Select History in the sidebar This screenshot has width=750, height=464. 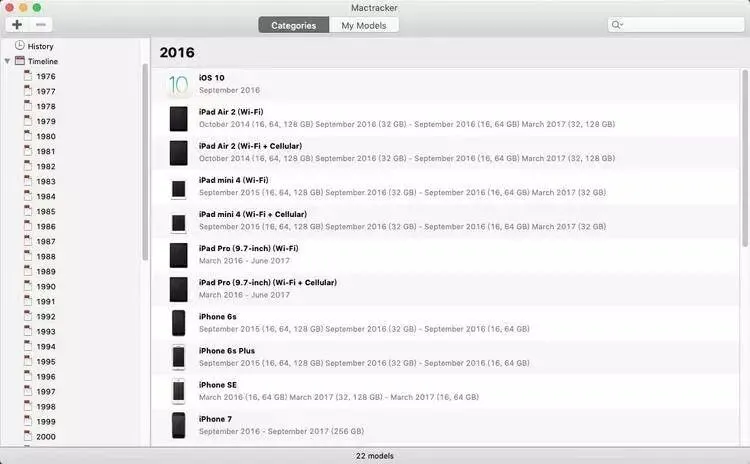tap(41, 46)
